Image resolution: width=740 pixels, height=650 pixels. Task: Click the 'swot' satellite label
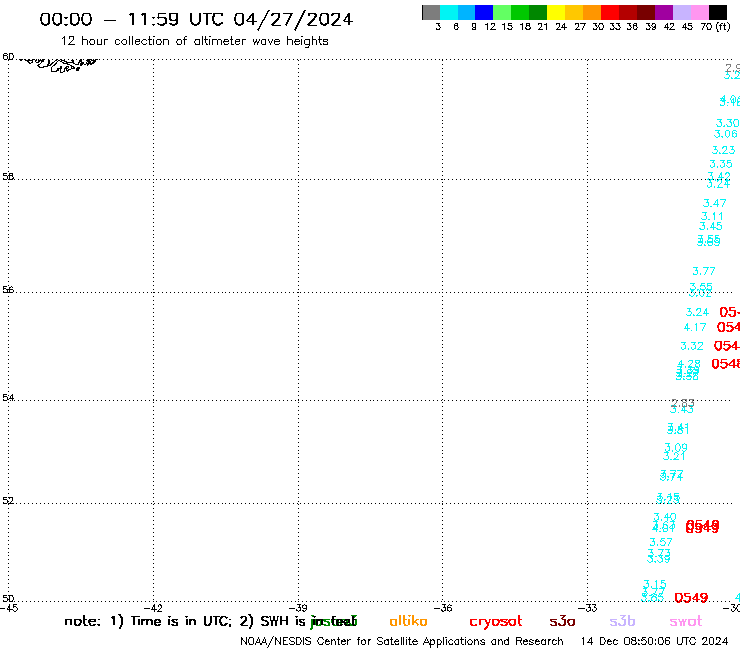click(686, 622)
